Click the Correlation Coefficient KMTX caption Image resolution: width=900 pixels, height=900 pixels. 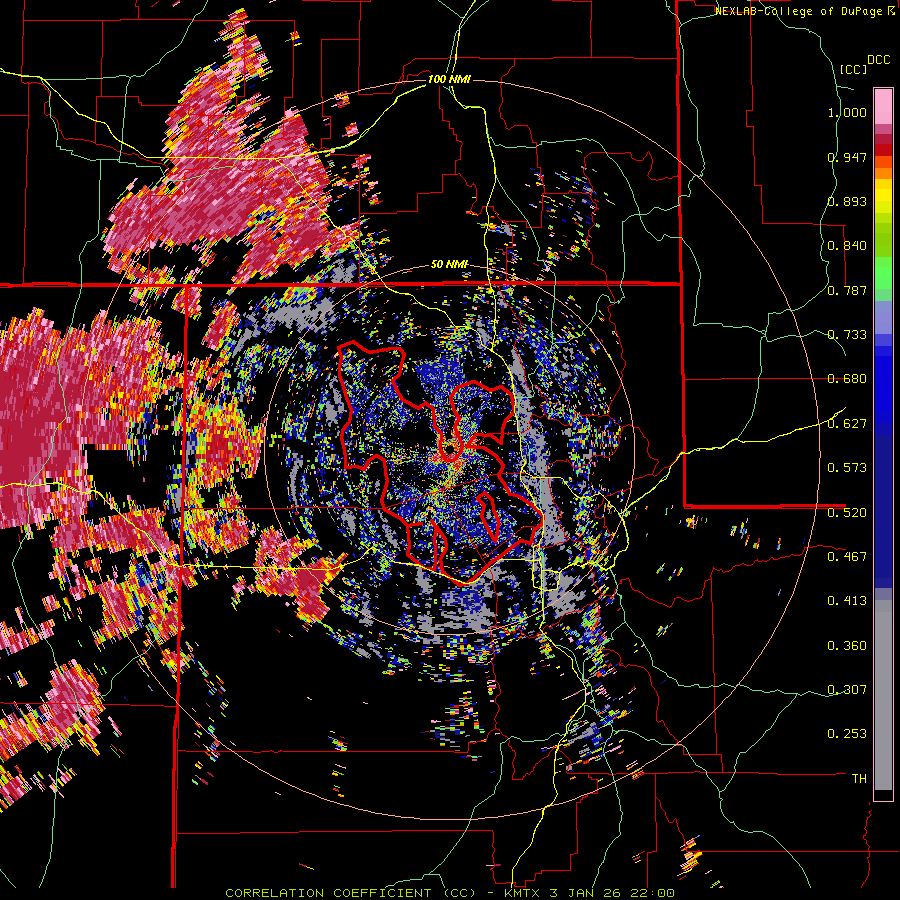449,893
